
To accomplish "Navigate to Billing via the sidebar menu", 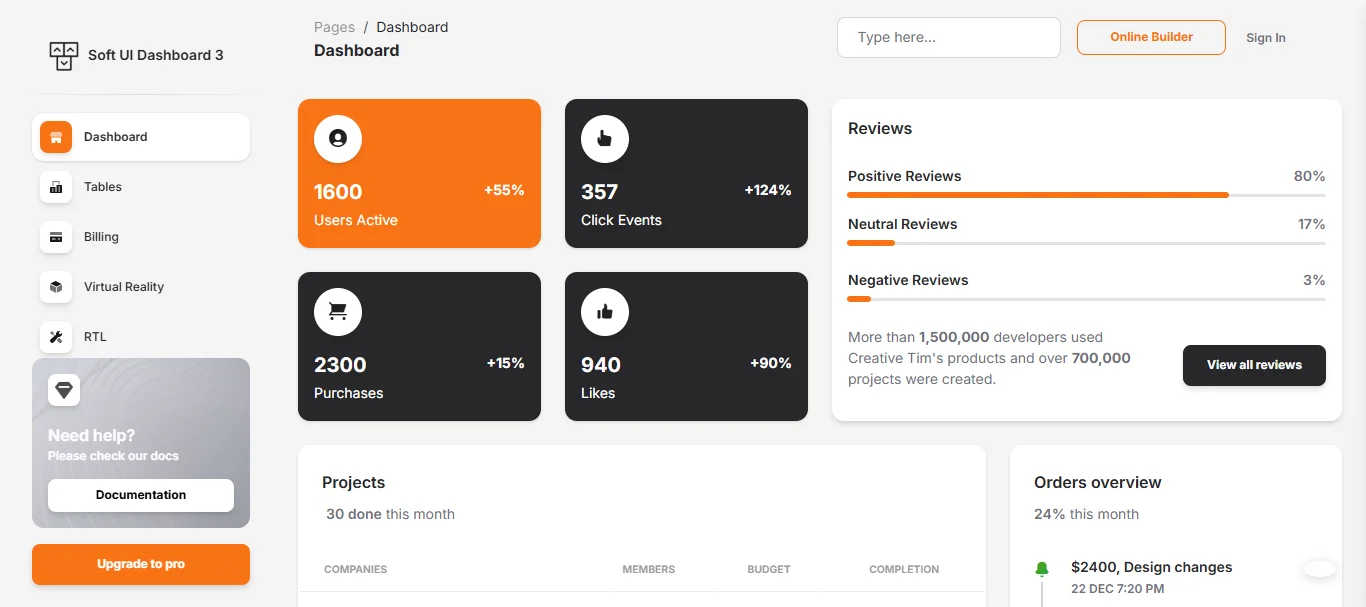I will click(101, 237).
